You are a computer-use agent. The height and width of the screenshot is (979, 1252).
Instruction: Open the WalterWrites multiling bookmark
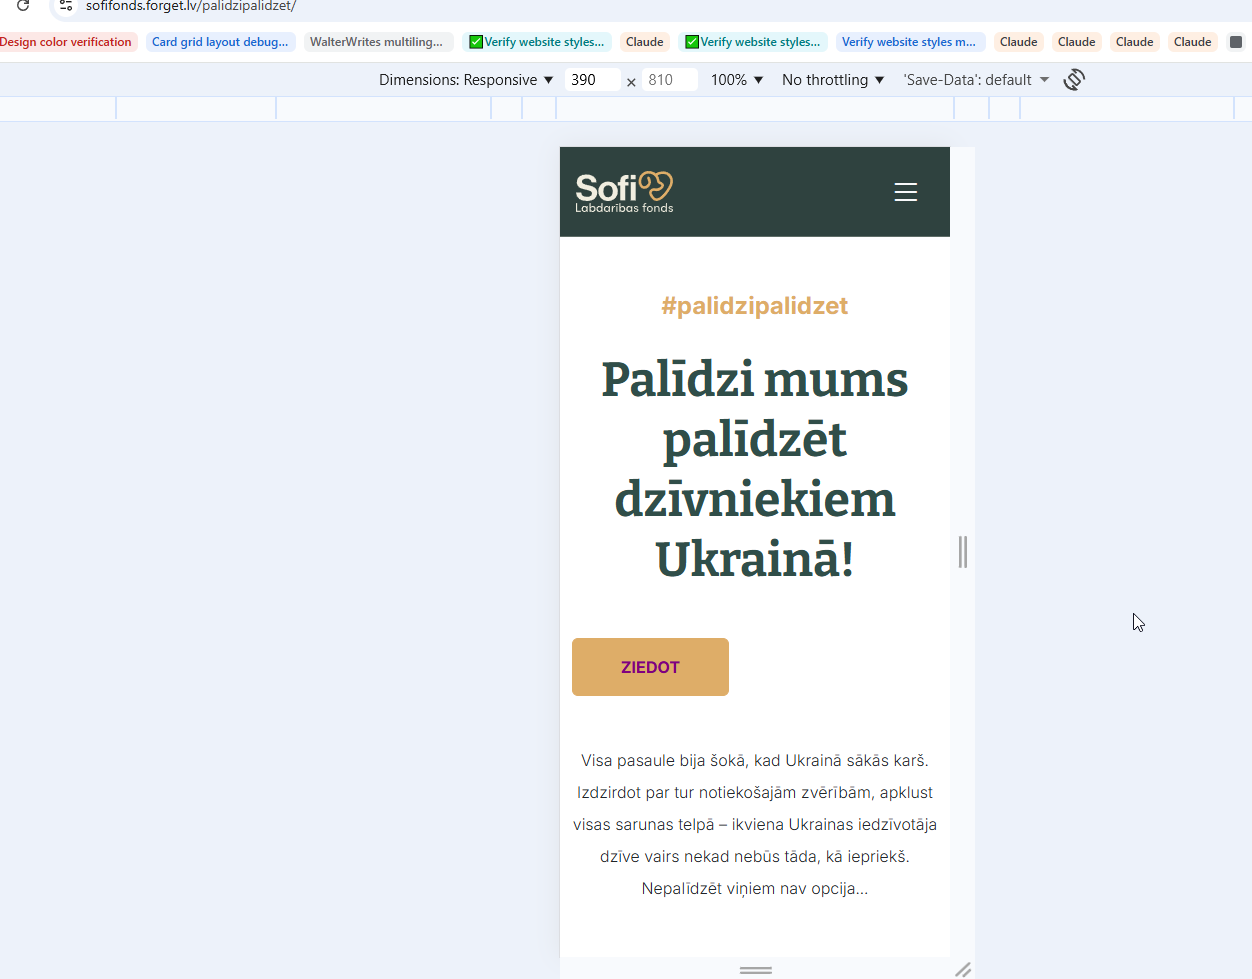pyautogui.click(x=377, y=42)
